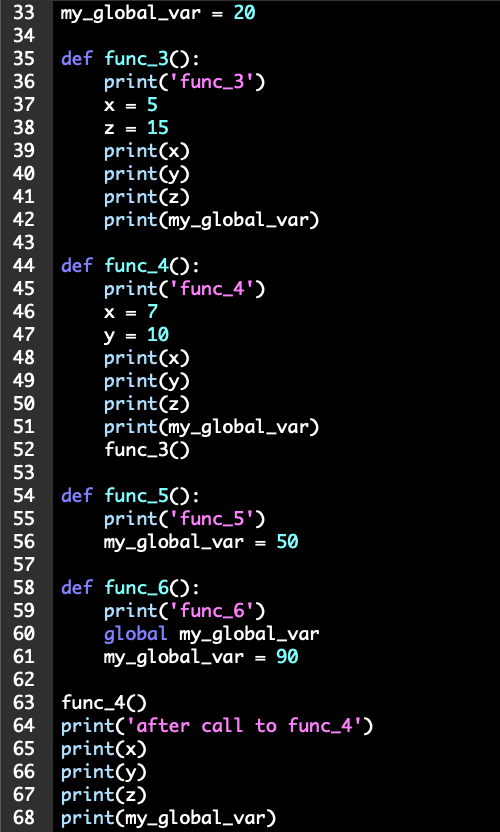This screenshot has width=500, height=832.
Task: Click my_global_var = 50 on line 56
Action: tap(201, 542)
